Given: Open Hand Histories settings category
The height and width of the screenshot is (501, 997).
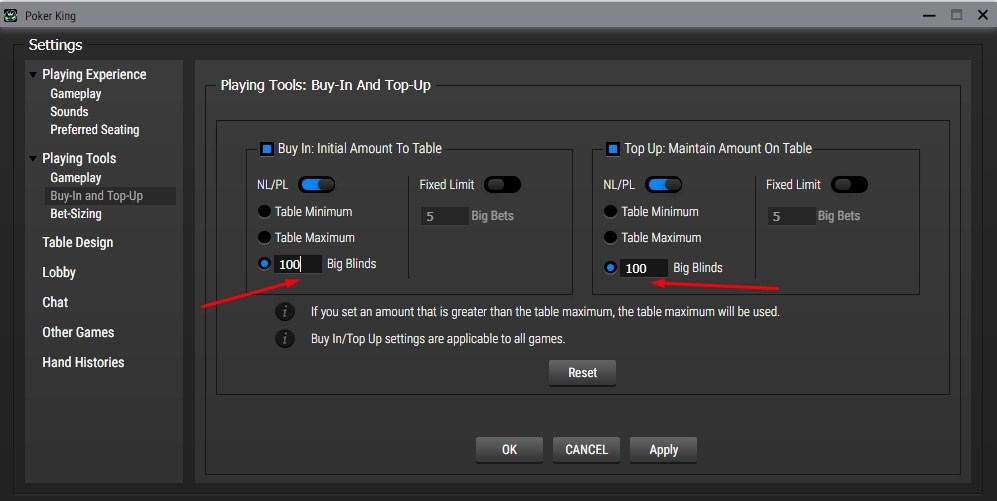Looking at the screenshot, I should pyautogui.click(x=83, y=362).
